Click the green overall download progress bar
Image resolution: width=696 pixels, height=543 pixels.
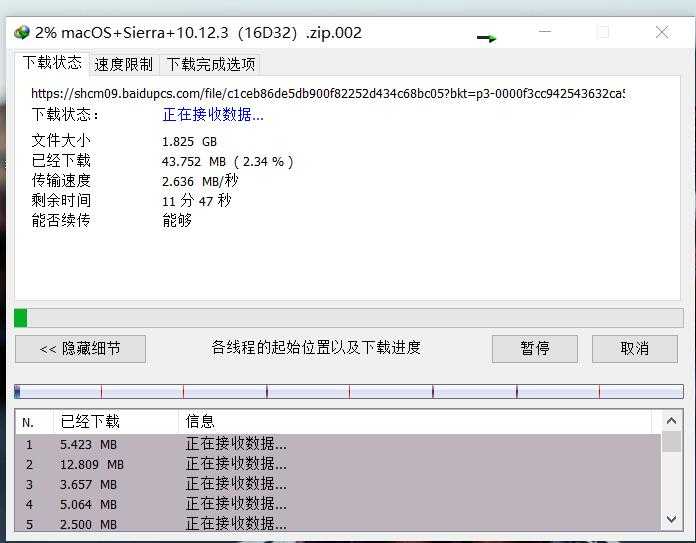[x=348, y=318]
